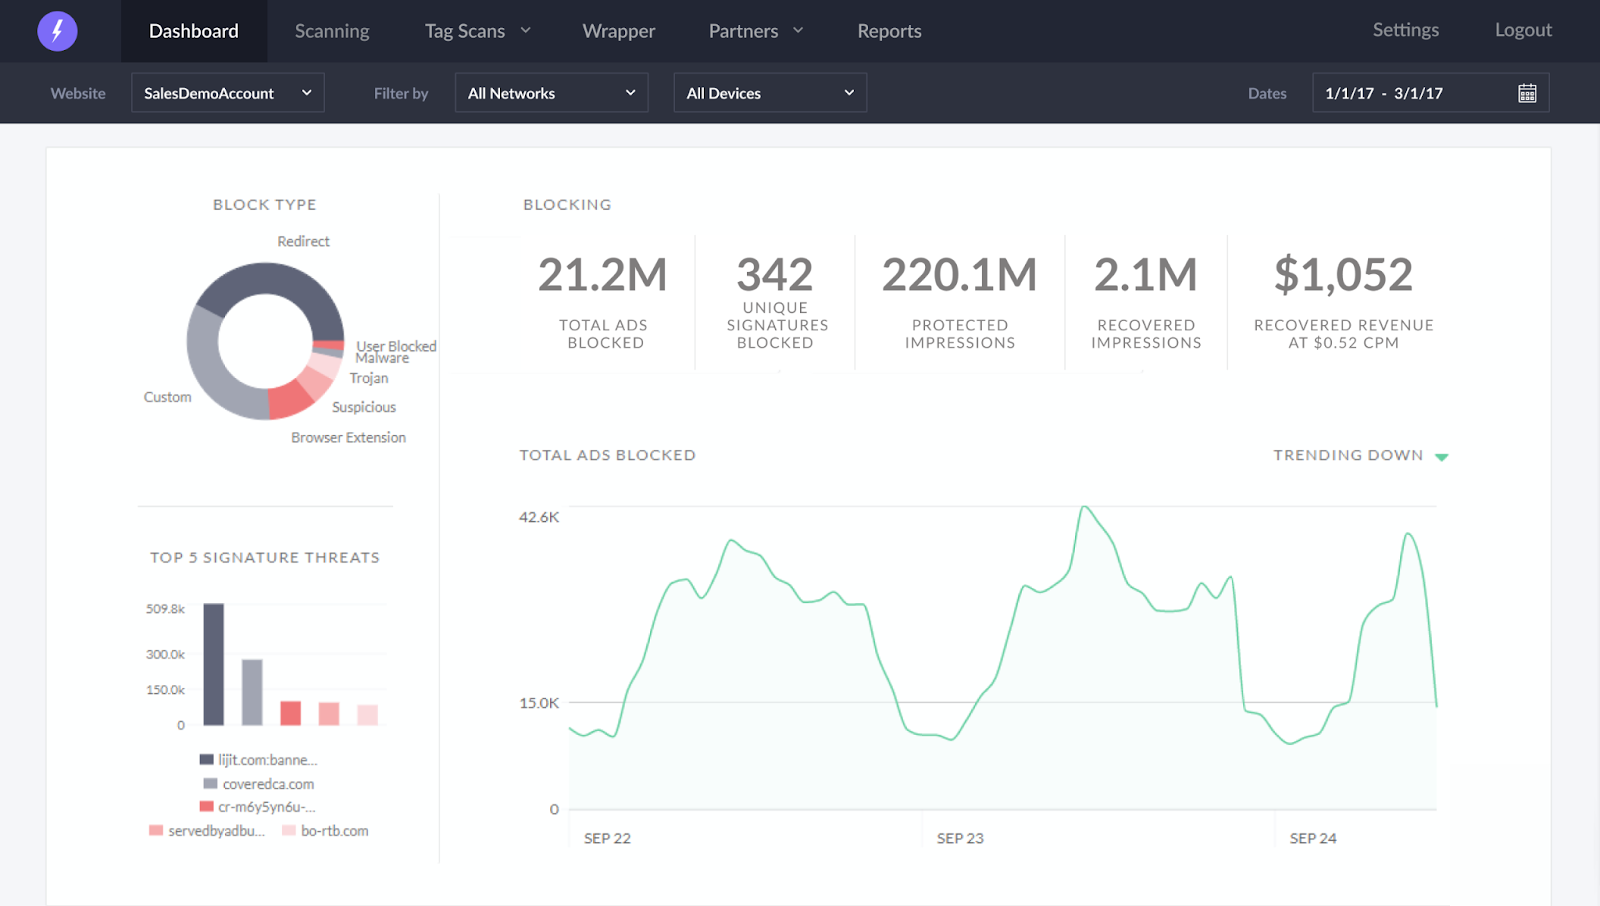This screenshot has width=1600, height=906.
Task: Expand the Partners menu chevron
Action: coord(798,31)
